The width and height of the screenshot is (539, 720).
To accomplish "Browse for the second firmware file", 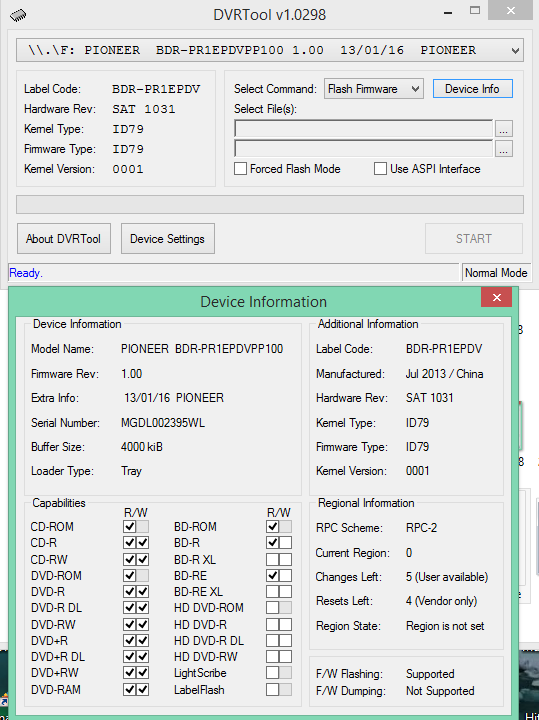I will (x=504, y=149).
